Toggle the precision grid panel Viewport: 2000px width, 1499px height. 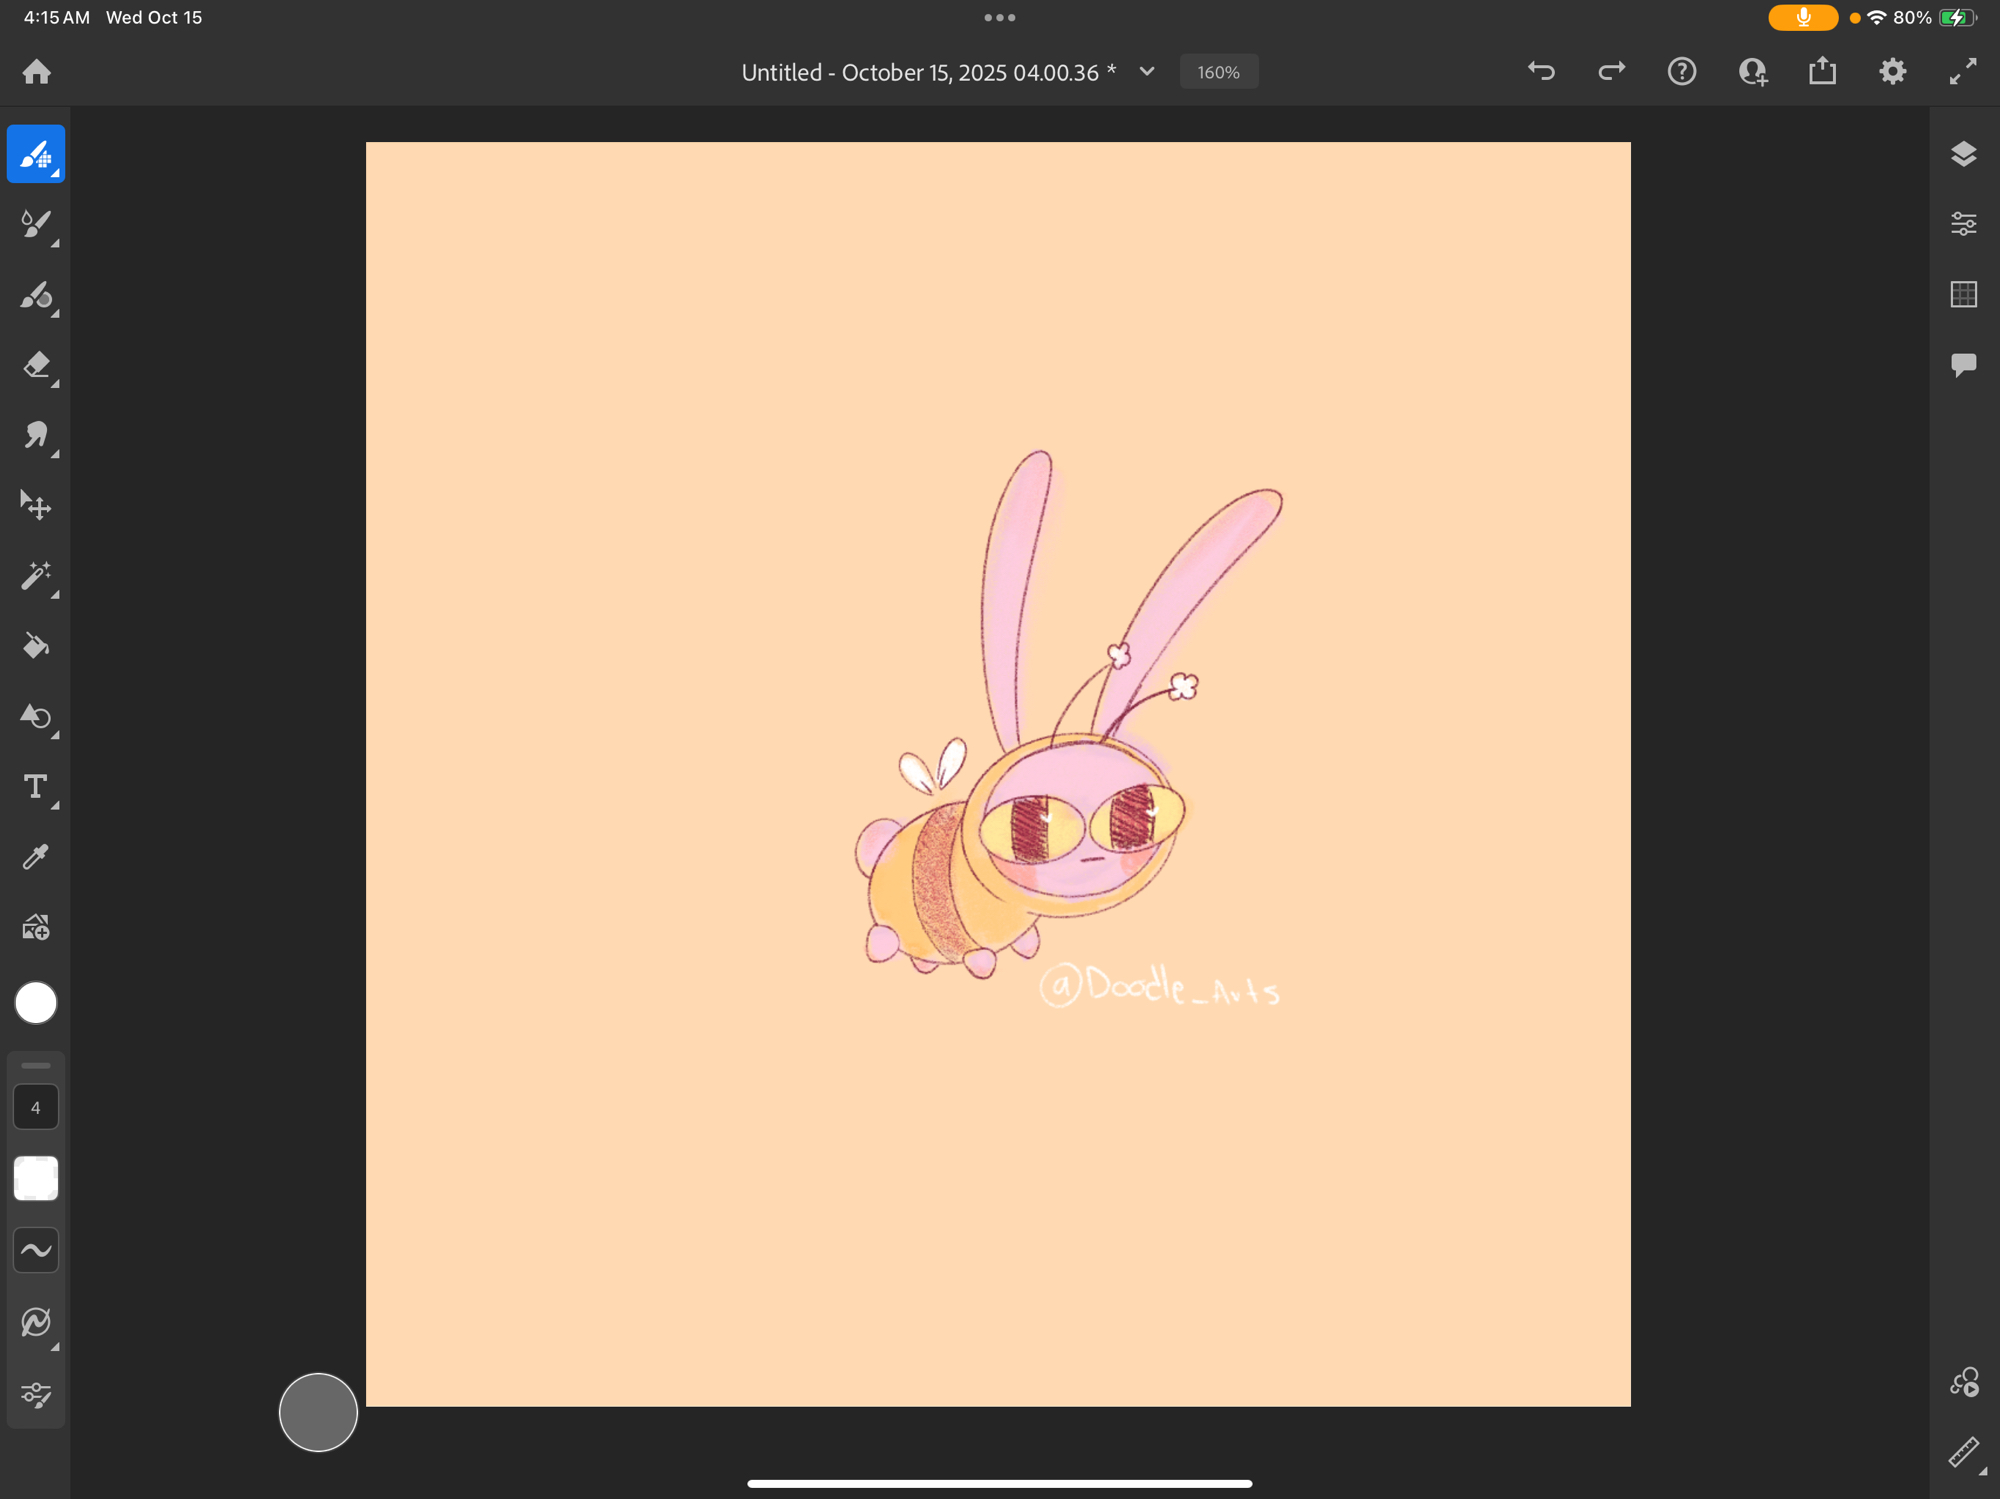(1963, 294)
